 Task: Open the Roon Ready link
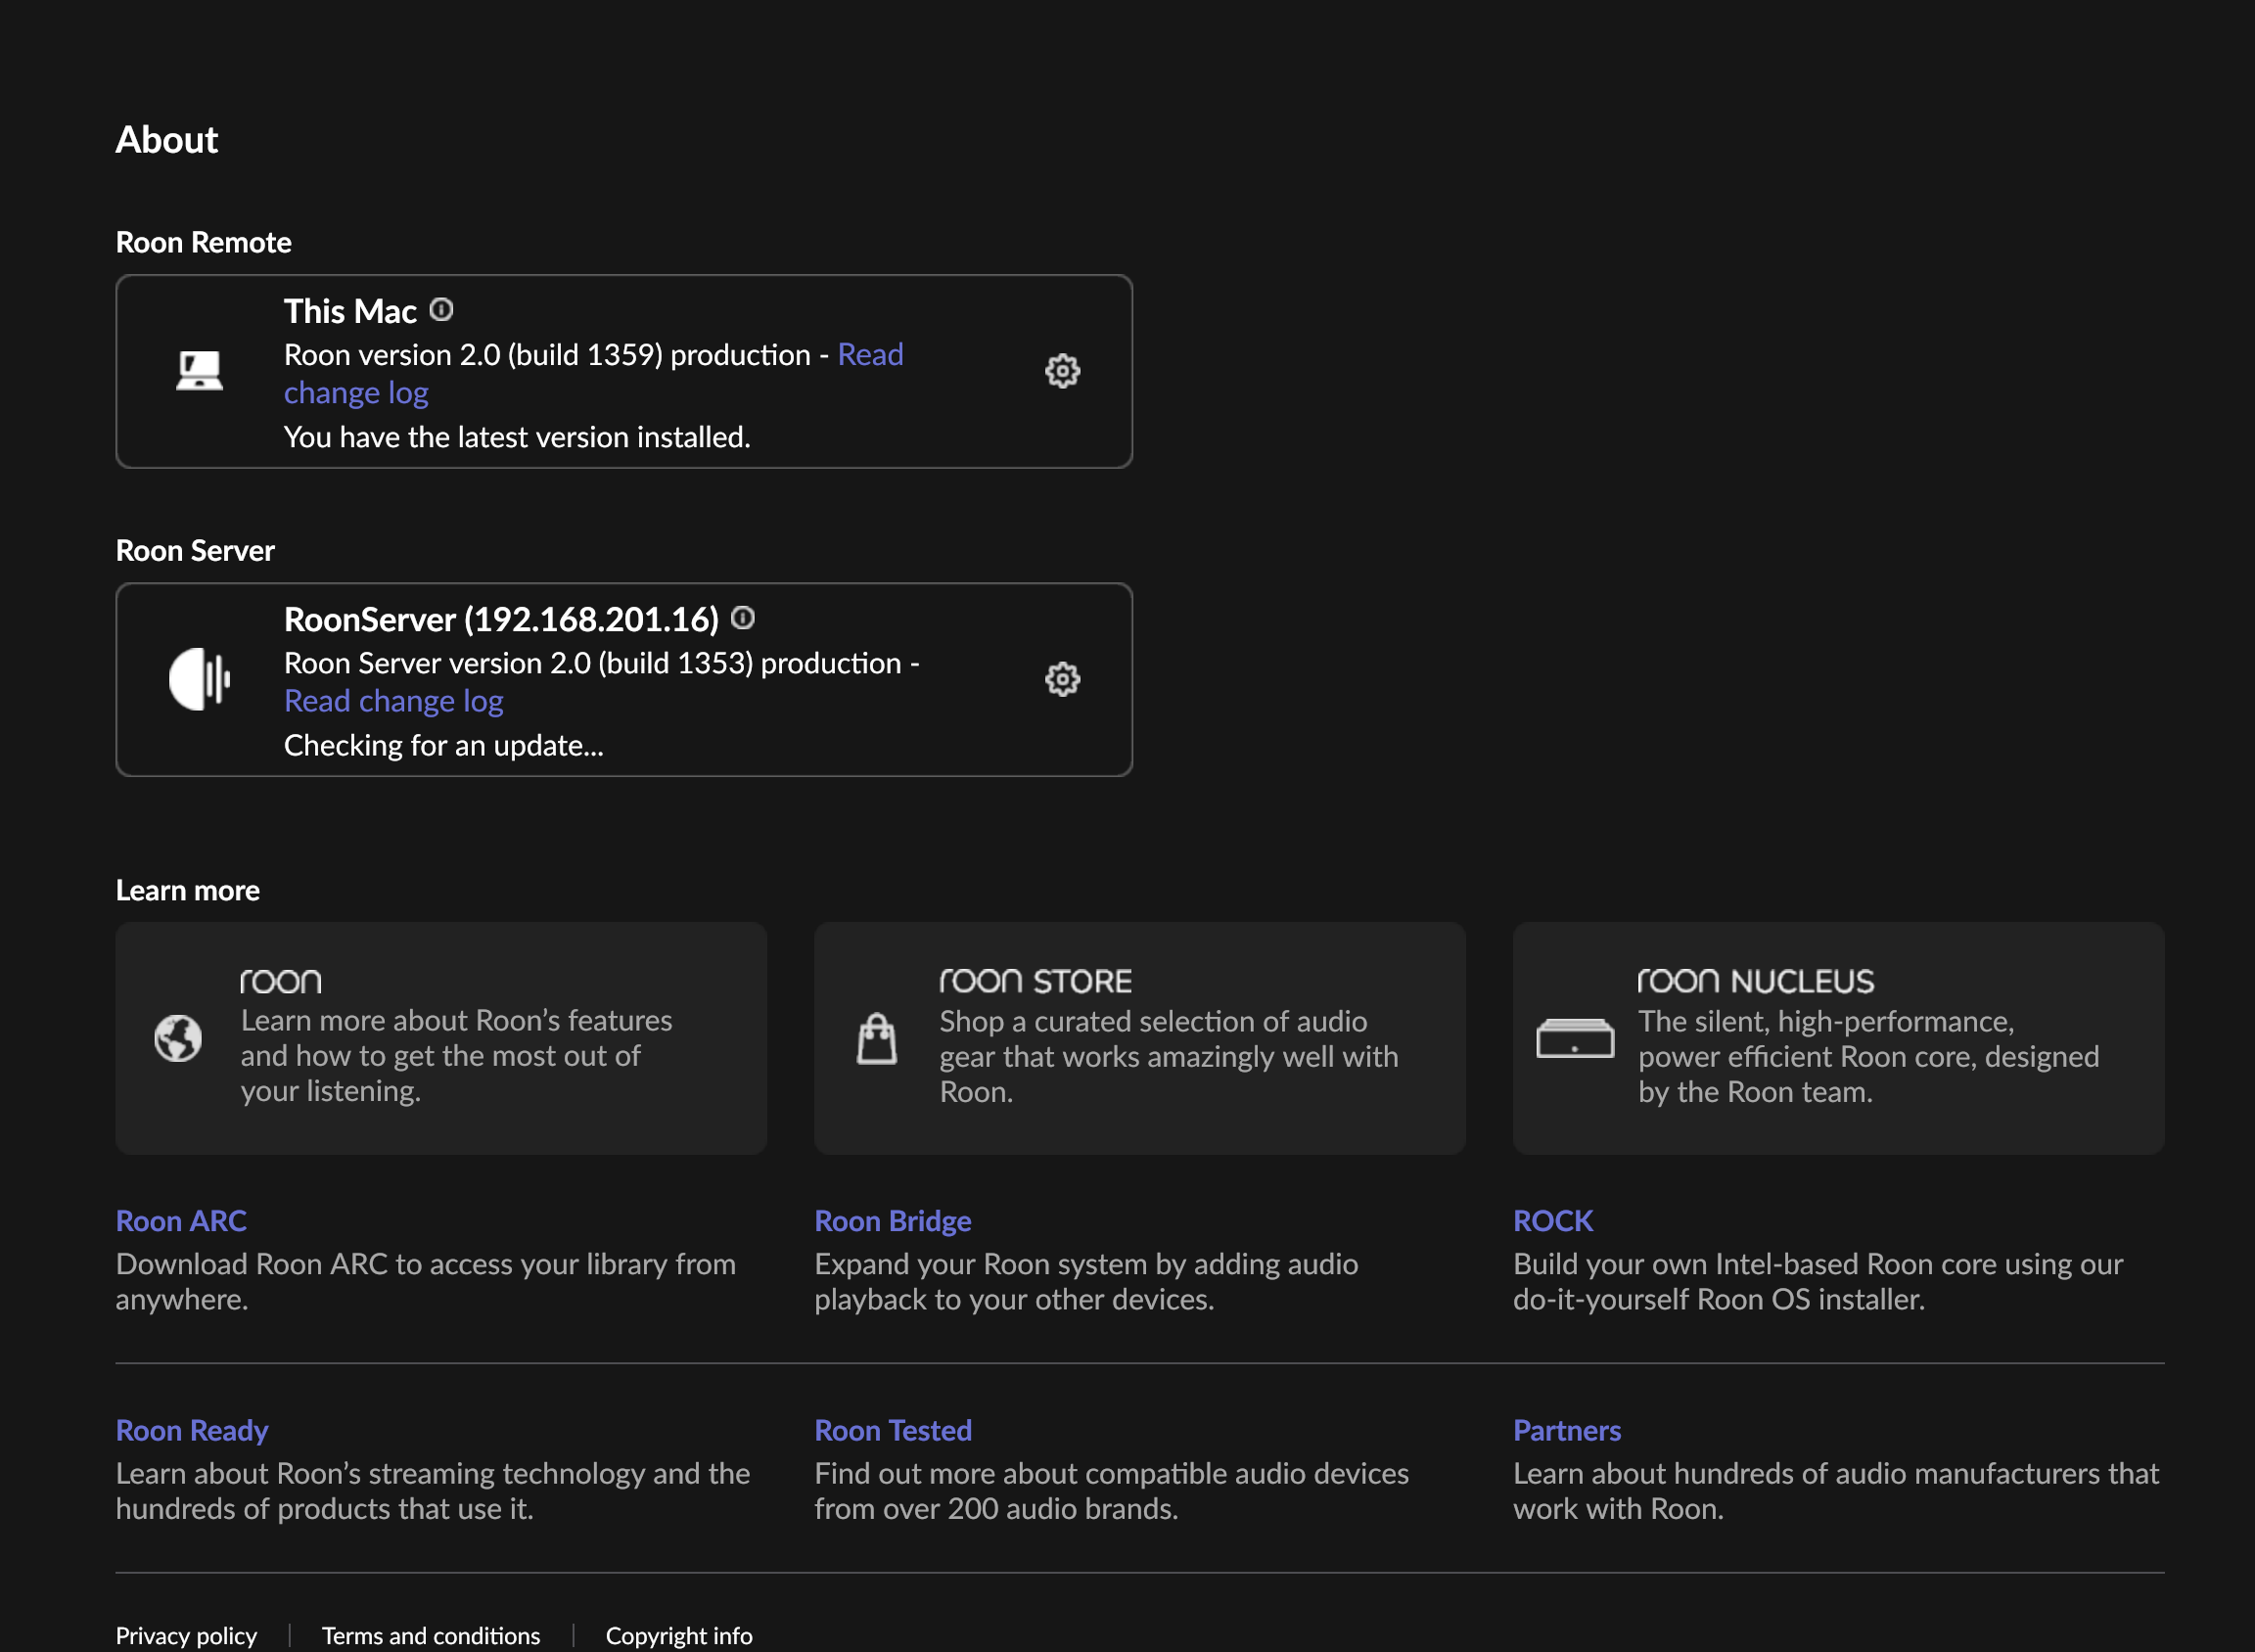tap(192, 1430)
